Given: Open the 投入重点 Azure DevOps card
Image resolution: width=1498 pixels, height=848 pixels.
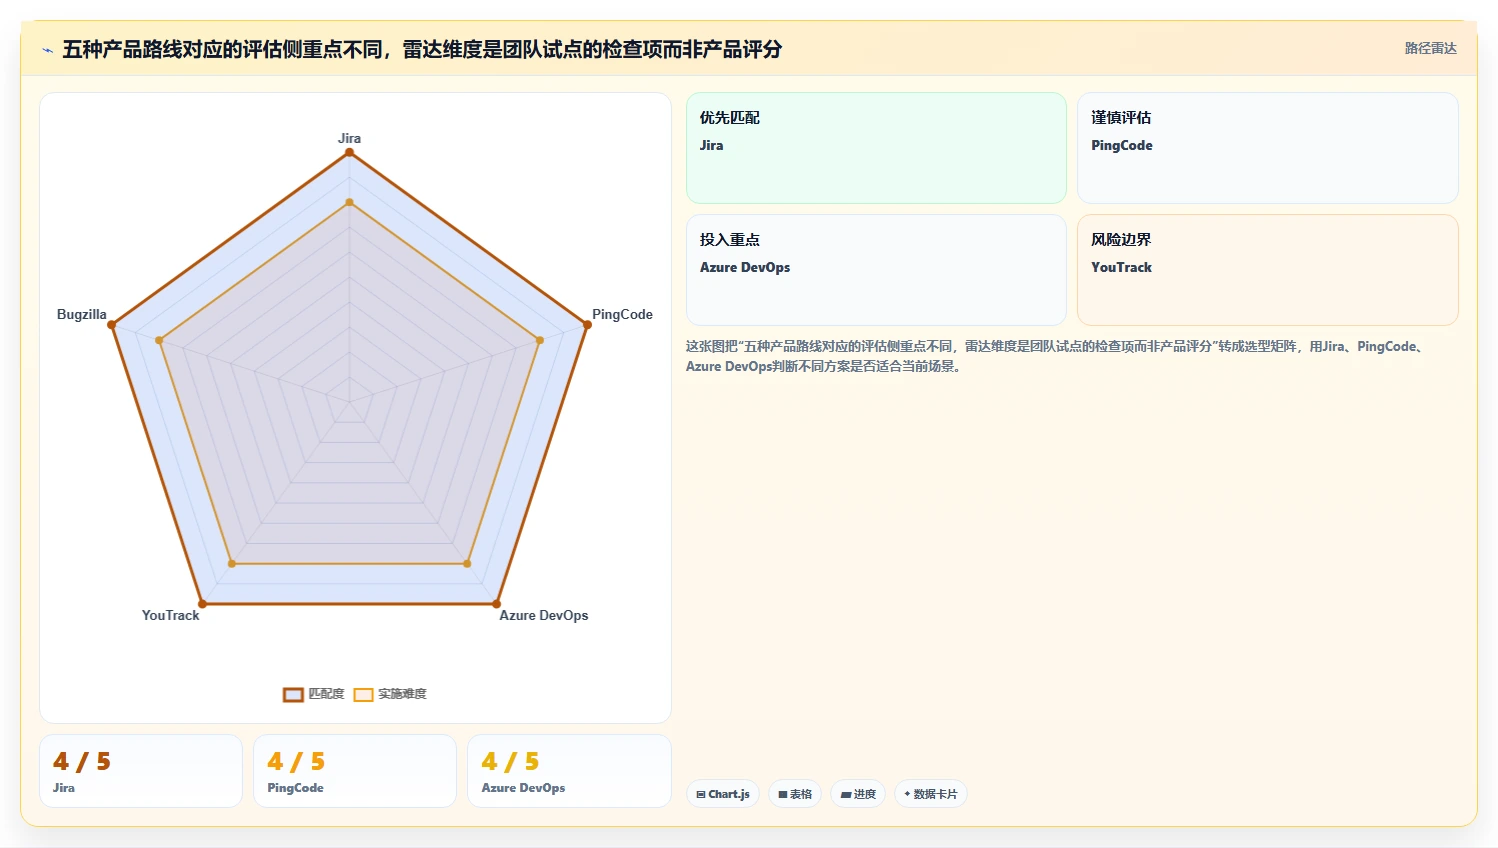Looking at the screenshot, I should (876, 270).
